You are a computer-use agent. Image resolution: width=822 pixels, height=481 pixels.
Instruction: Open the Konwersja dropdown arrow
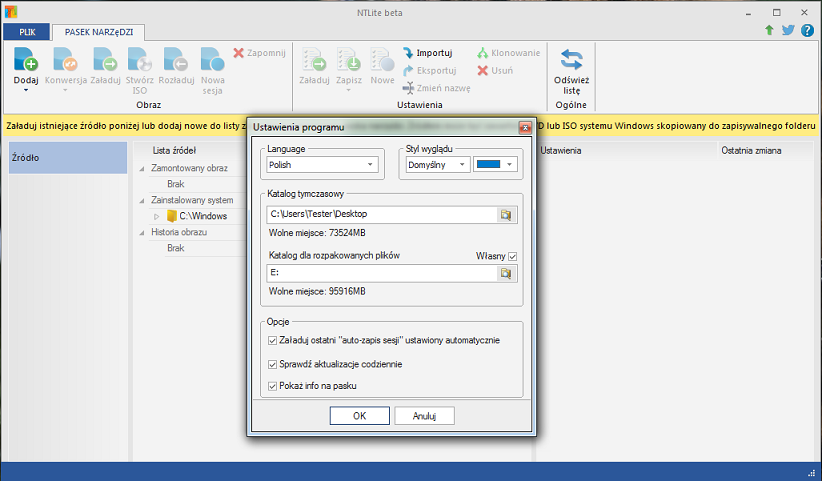click(66, 90)
